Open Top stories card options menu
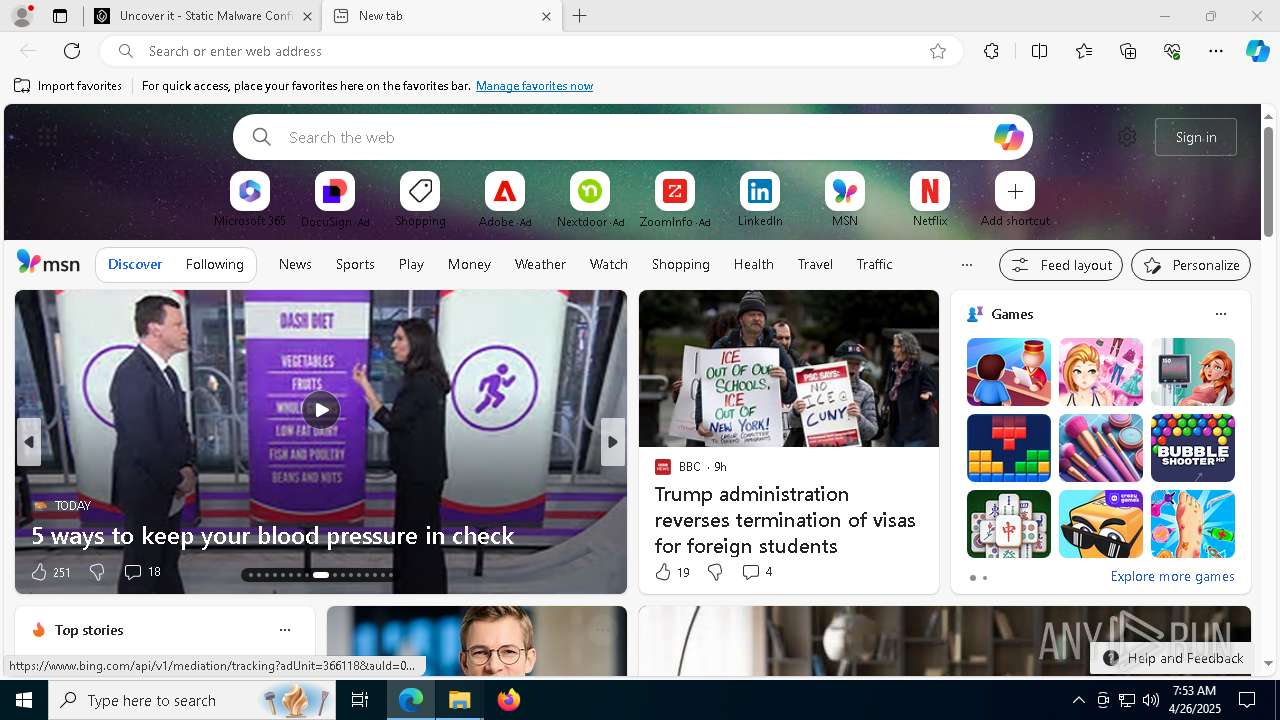 (x=285, y=630)
